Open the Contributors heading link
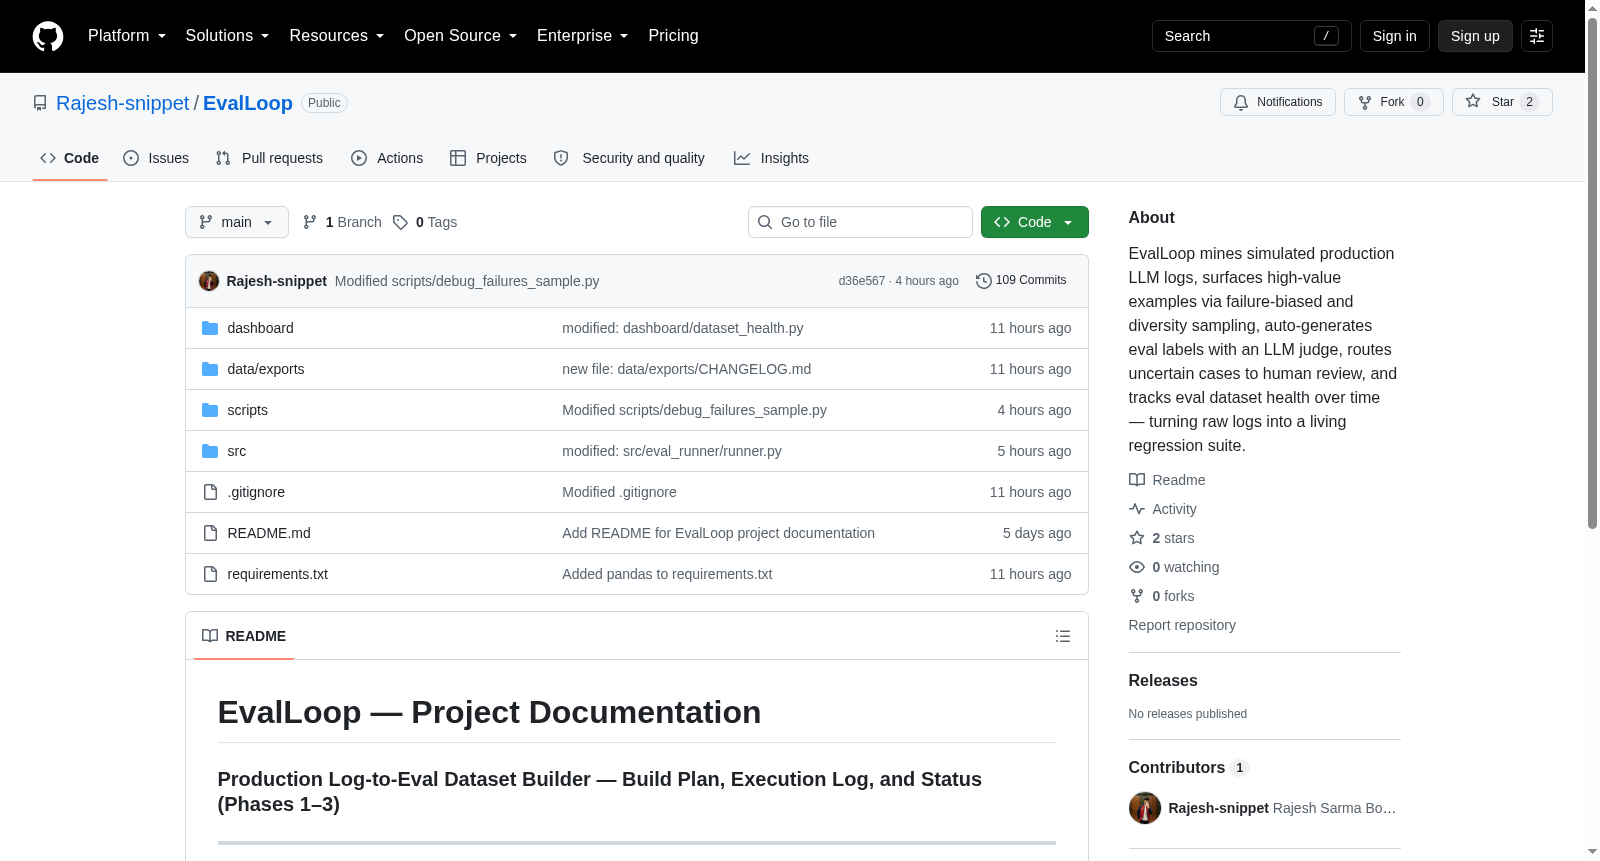 click(1188, 767)
